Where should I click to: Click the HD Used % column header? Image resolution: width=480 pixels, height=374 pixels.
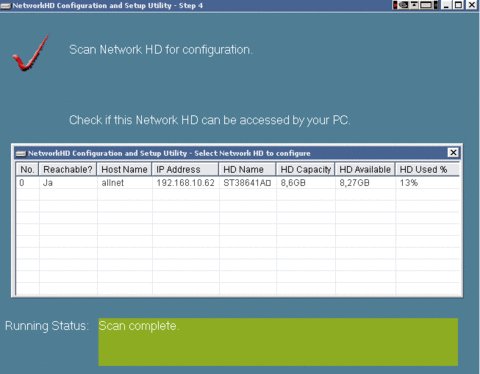tap(427, 169)
